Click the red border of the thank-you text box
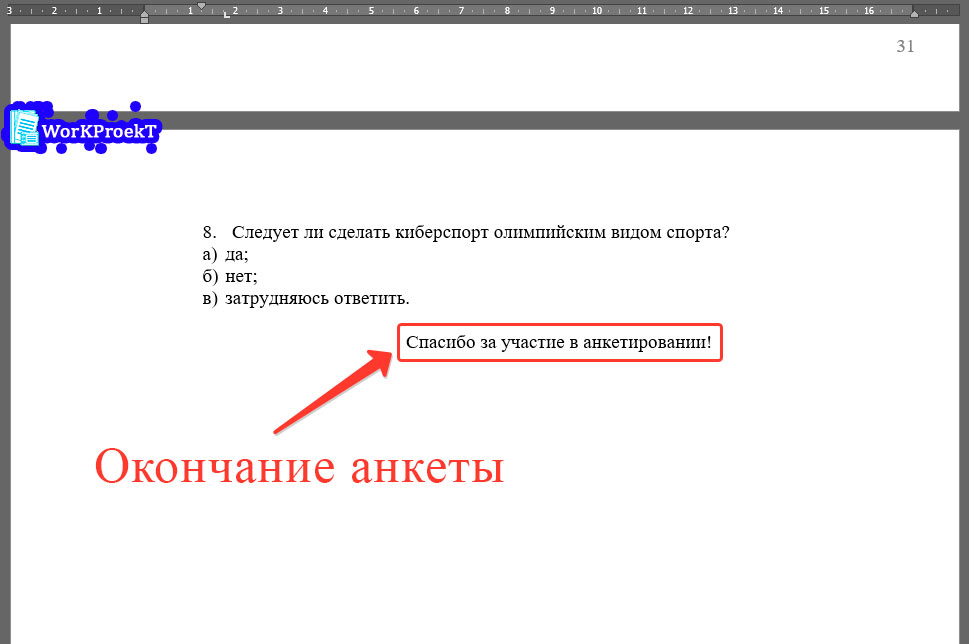Viewport: 969px width, 644px height. 559,326
